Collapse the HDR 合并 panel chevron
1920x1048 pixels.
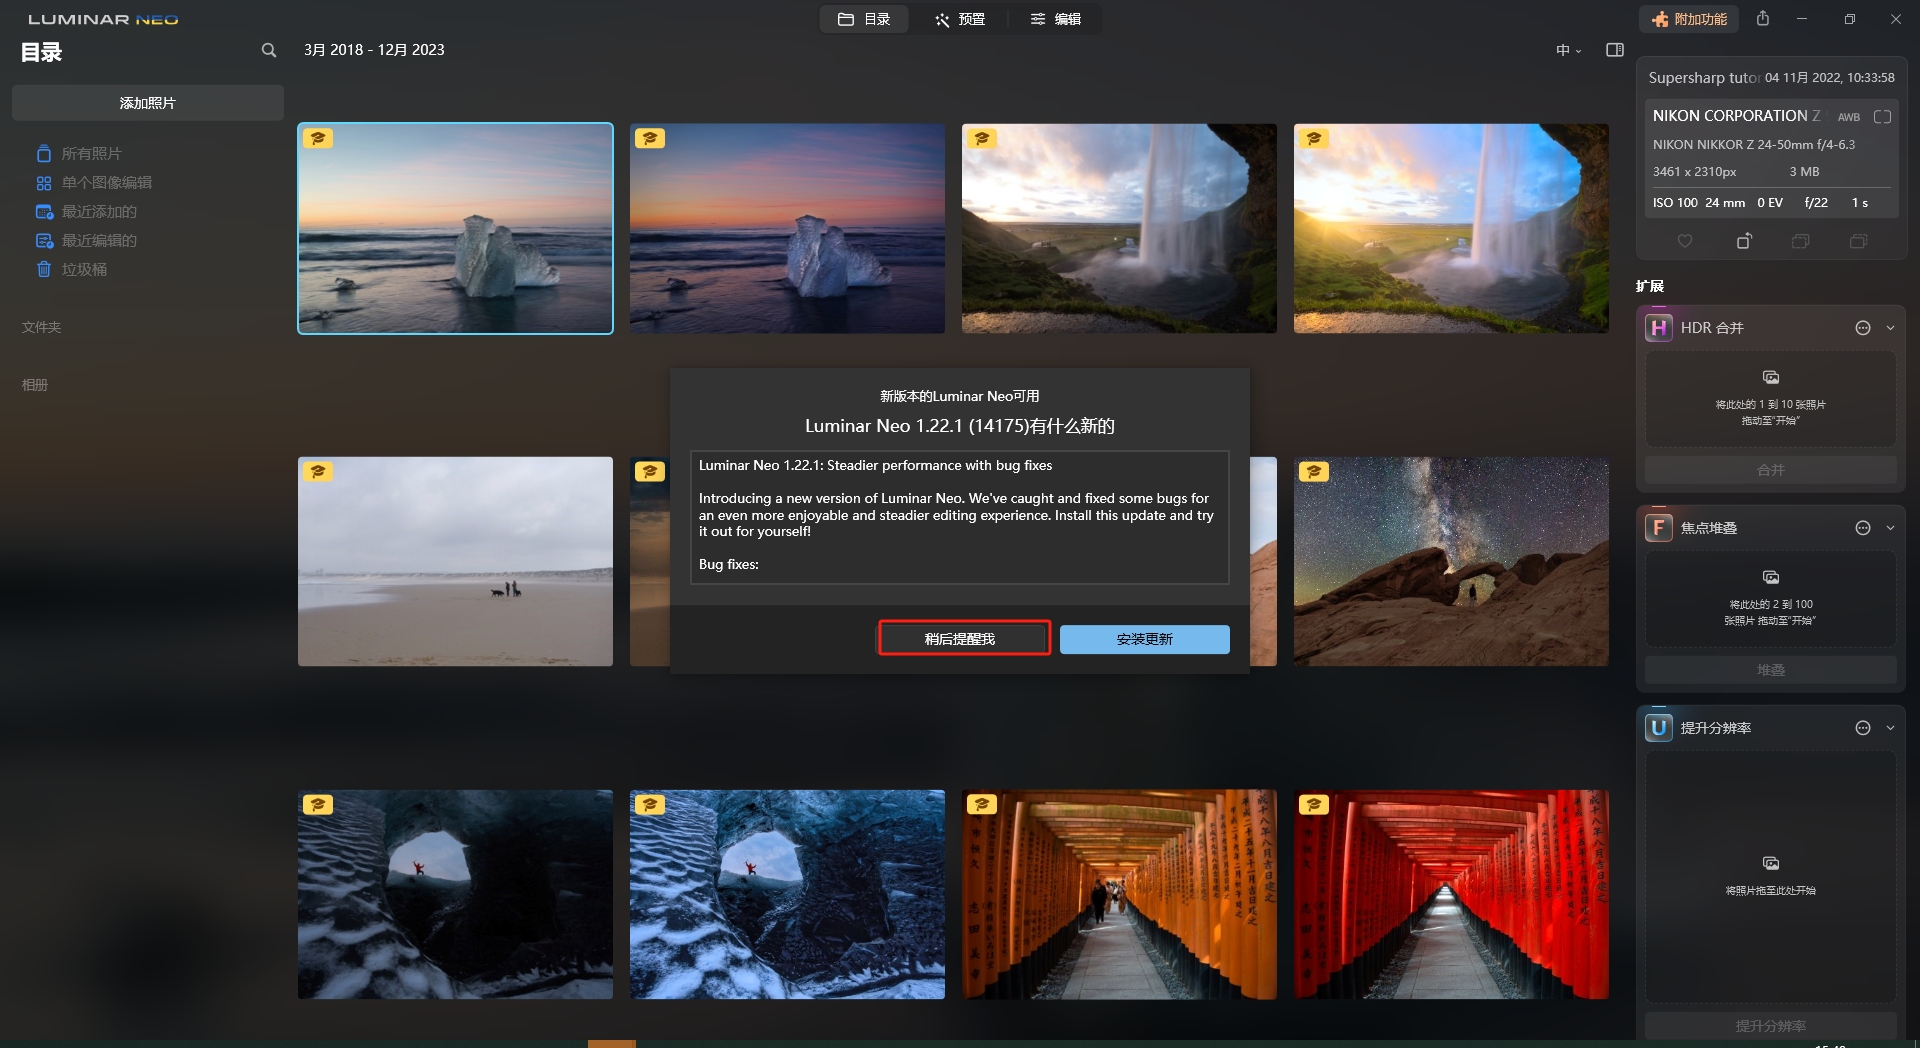pyautogui.click(x=1890, y=328)
